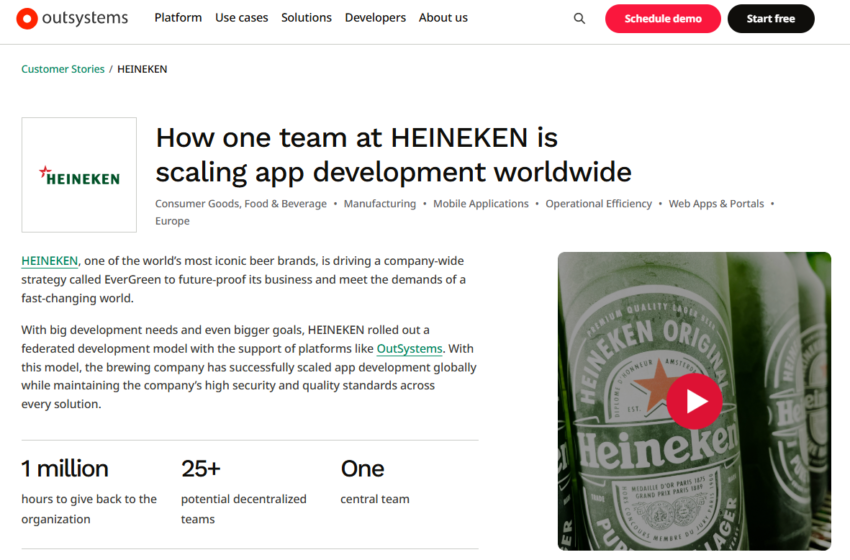Click the '1 million' statistic
The image size is (850, 560).
(65, 468)
